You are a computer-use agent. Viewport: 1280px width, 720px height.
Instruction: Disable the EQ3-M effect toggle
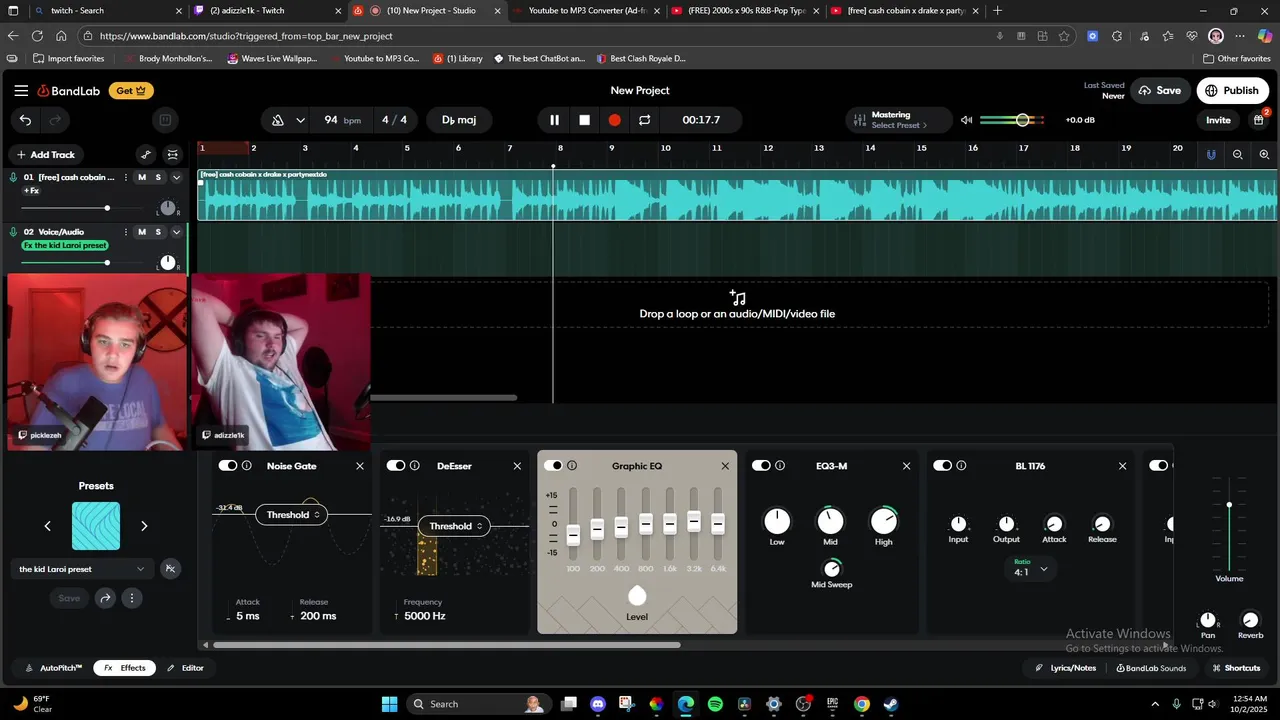(x=762, y=466)
